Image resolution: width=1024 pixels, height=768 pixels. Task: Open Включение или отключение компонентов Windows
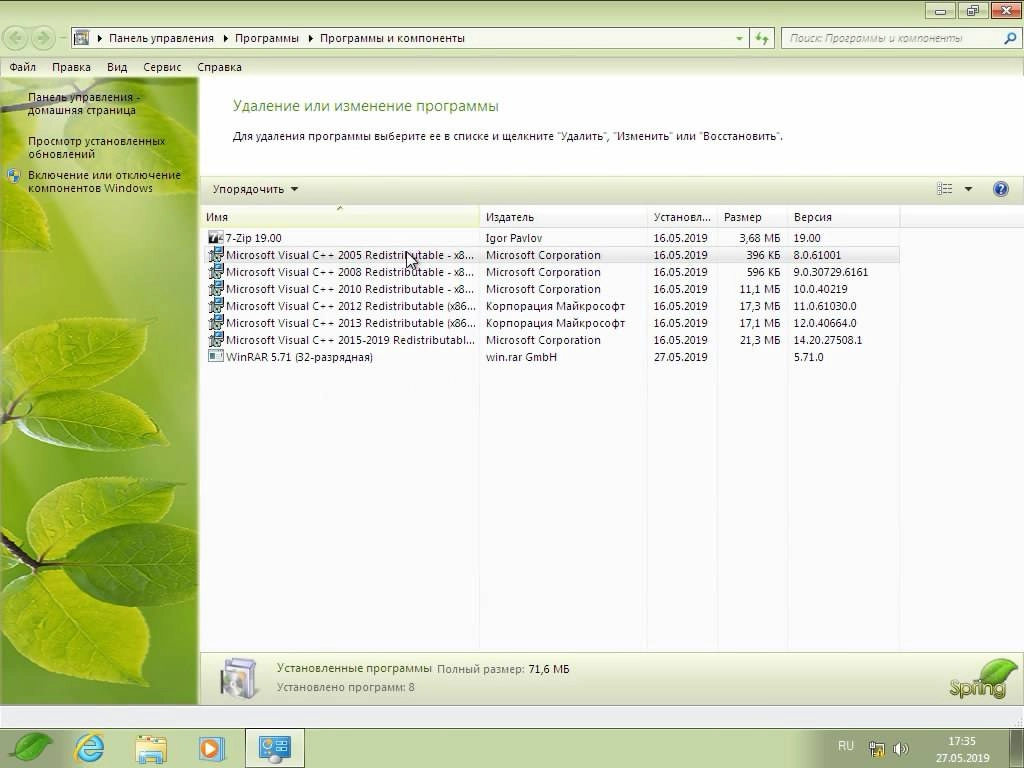(x=104, y=182)
